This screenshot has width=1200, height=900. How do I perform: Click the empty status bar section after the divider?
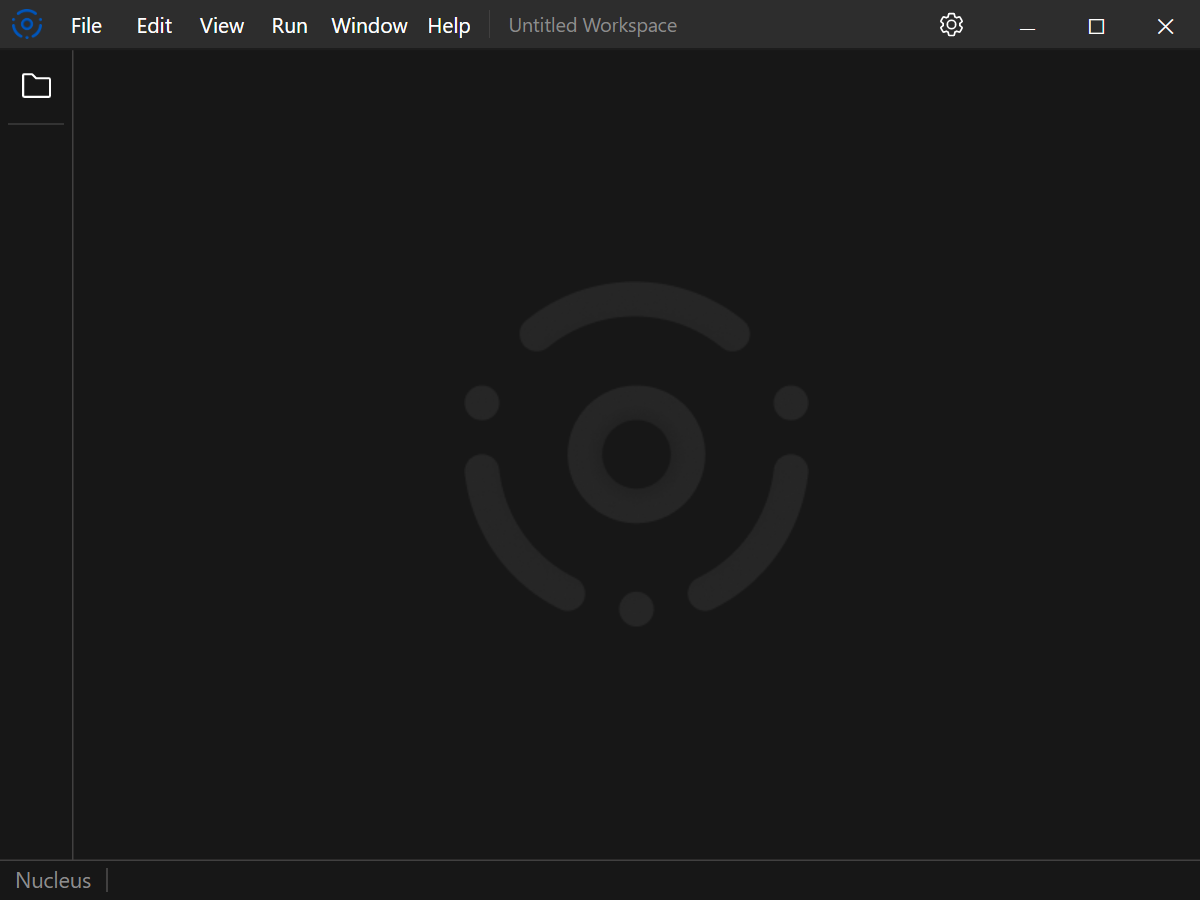click(x=300, y=879)
